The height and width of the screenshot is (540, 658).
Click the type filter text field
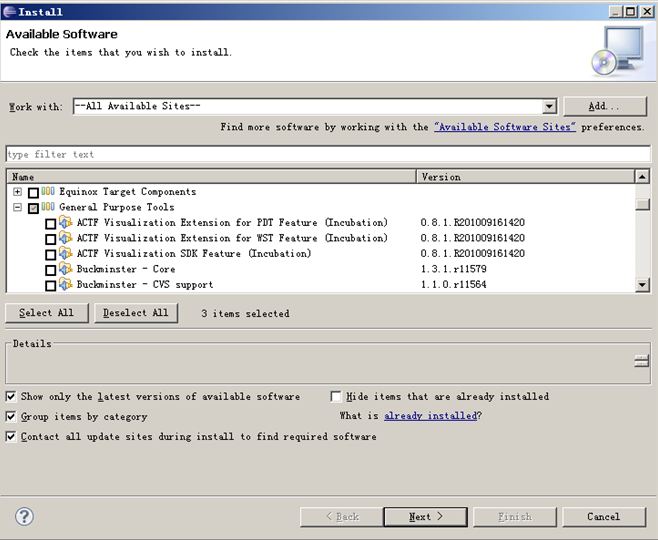point(329,154)
